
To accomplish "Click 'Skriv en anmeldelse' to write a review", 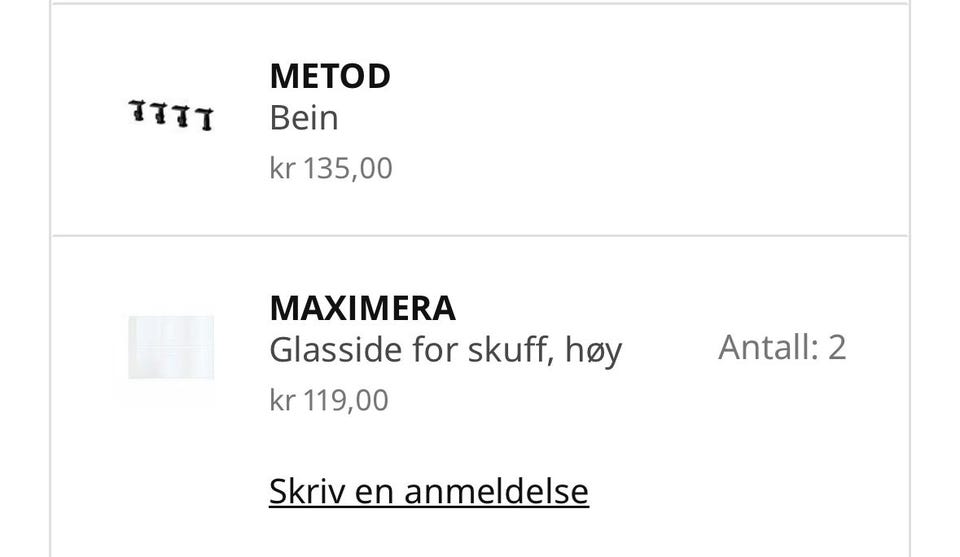I will 428,491.
